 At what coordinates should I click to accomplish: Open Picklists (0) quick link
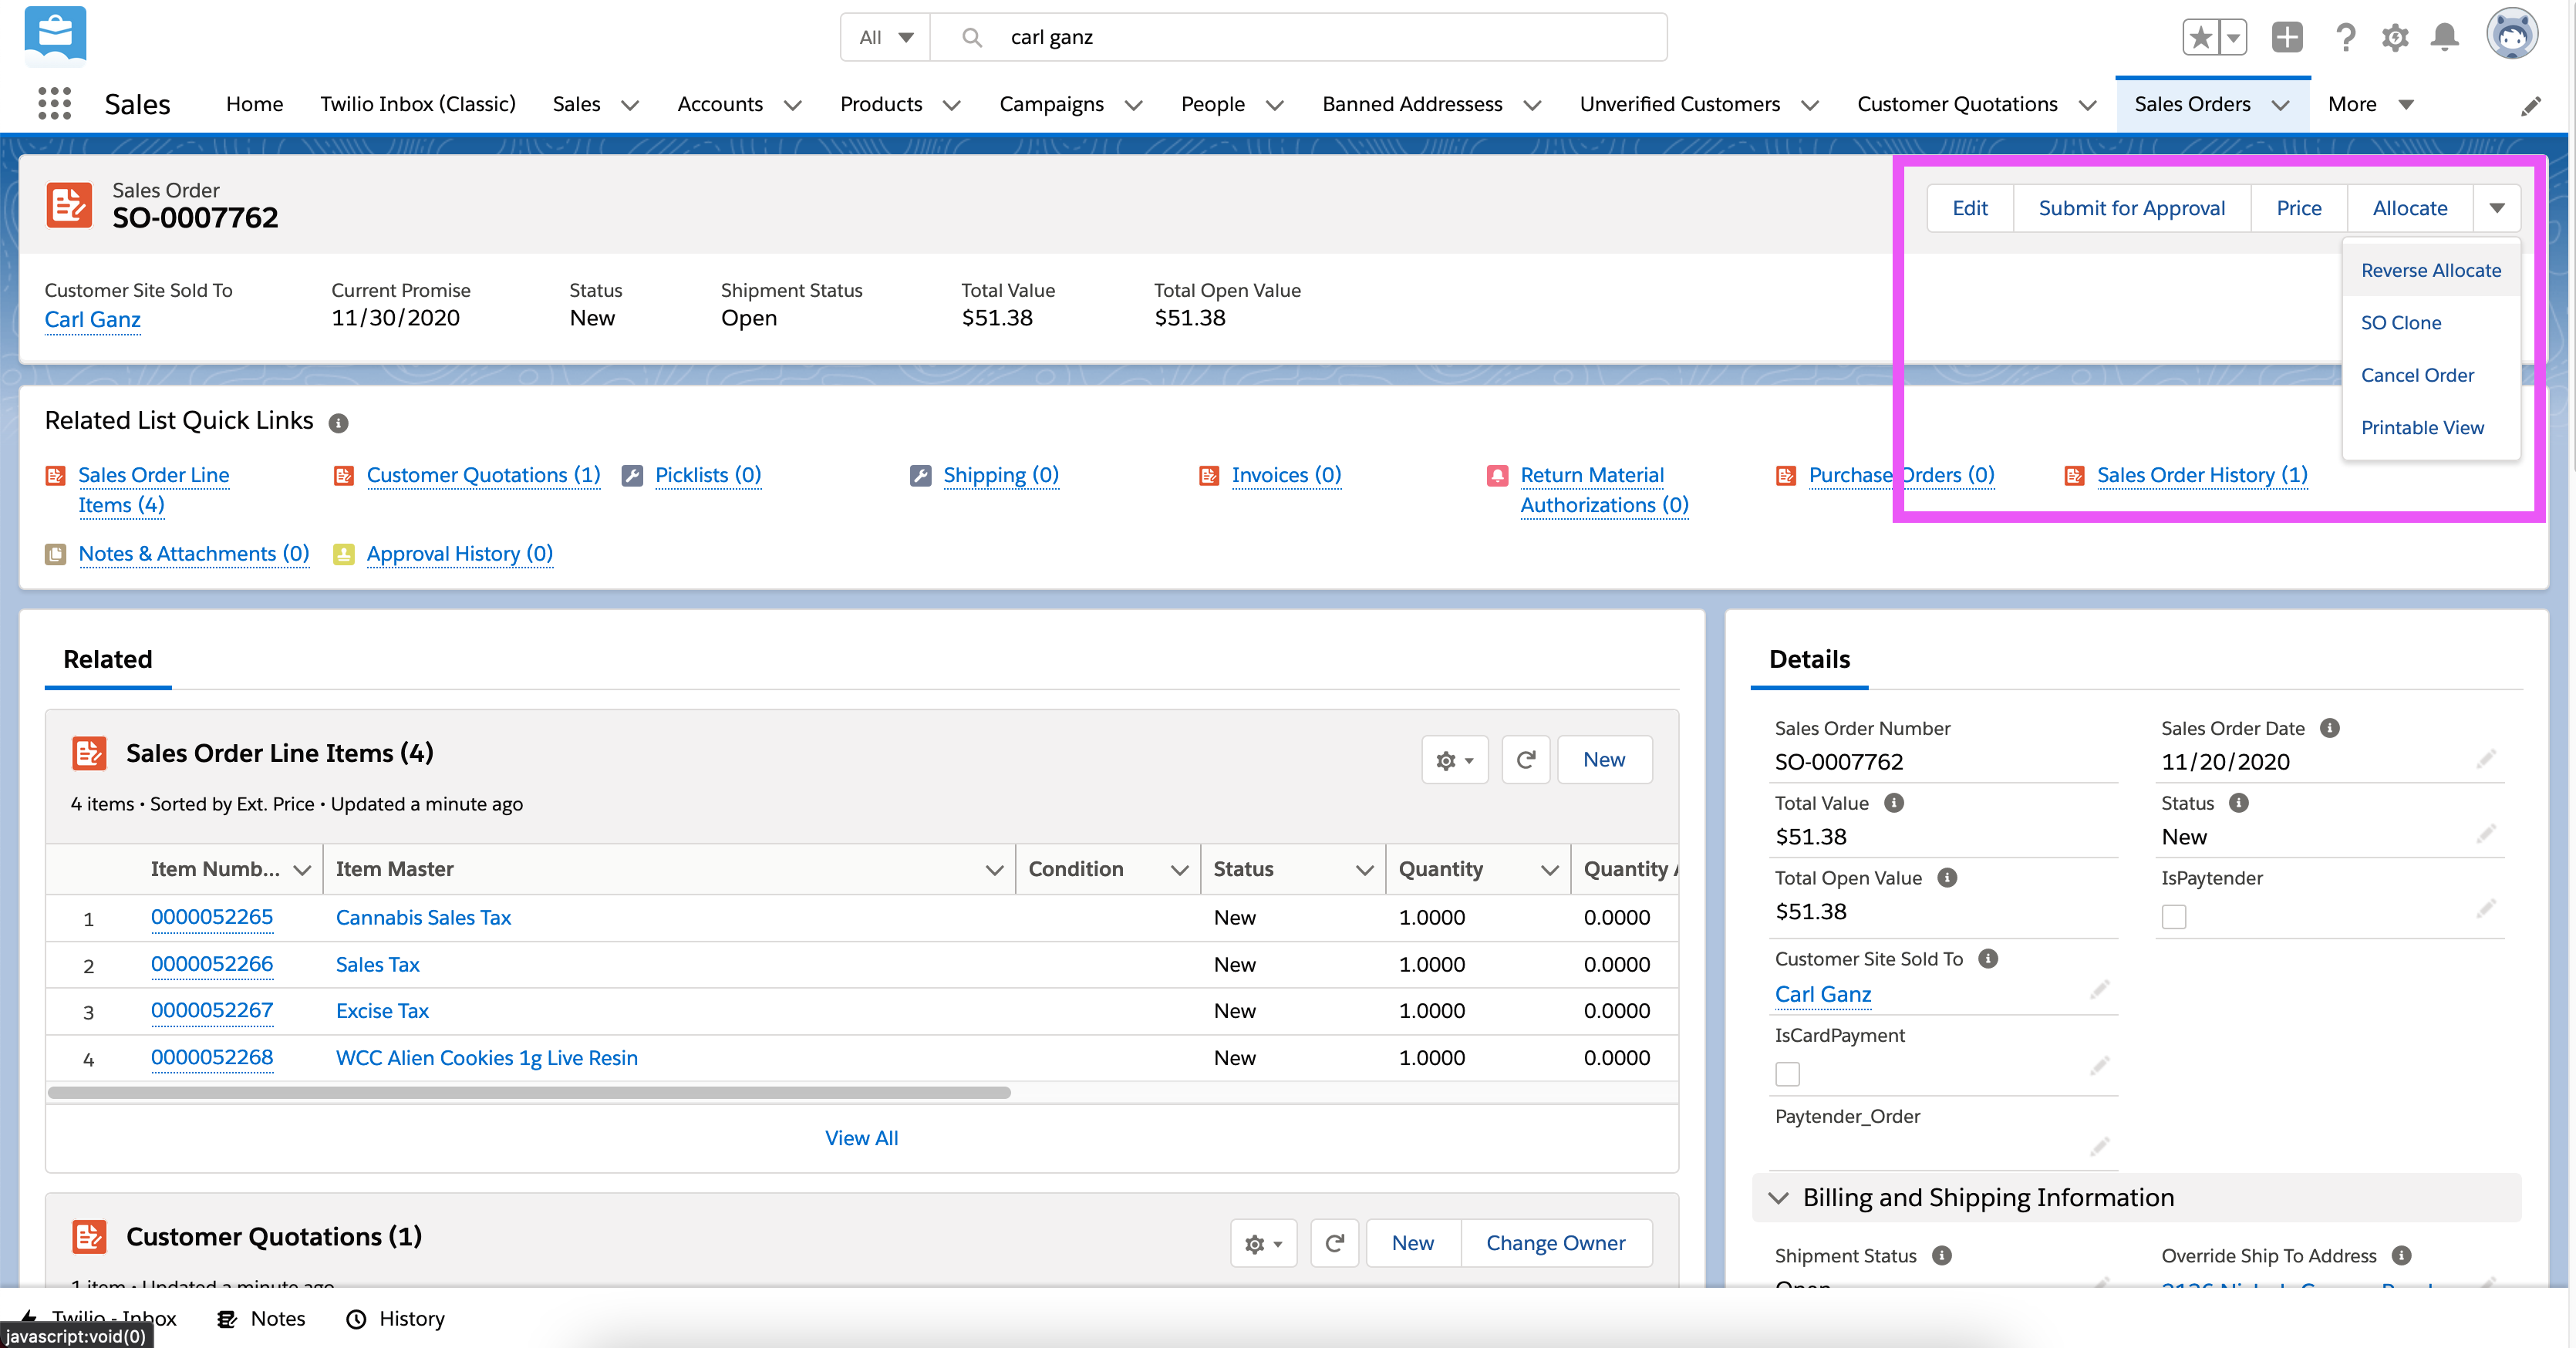pos(708,475)
